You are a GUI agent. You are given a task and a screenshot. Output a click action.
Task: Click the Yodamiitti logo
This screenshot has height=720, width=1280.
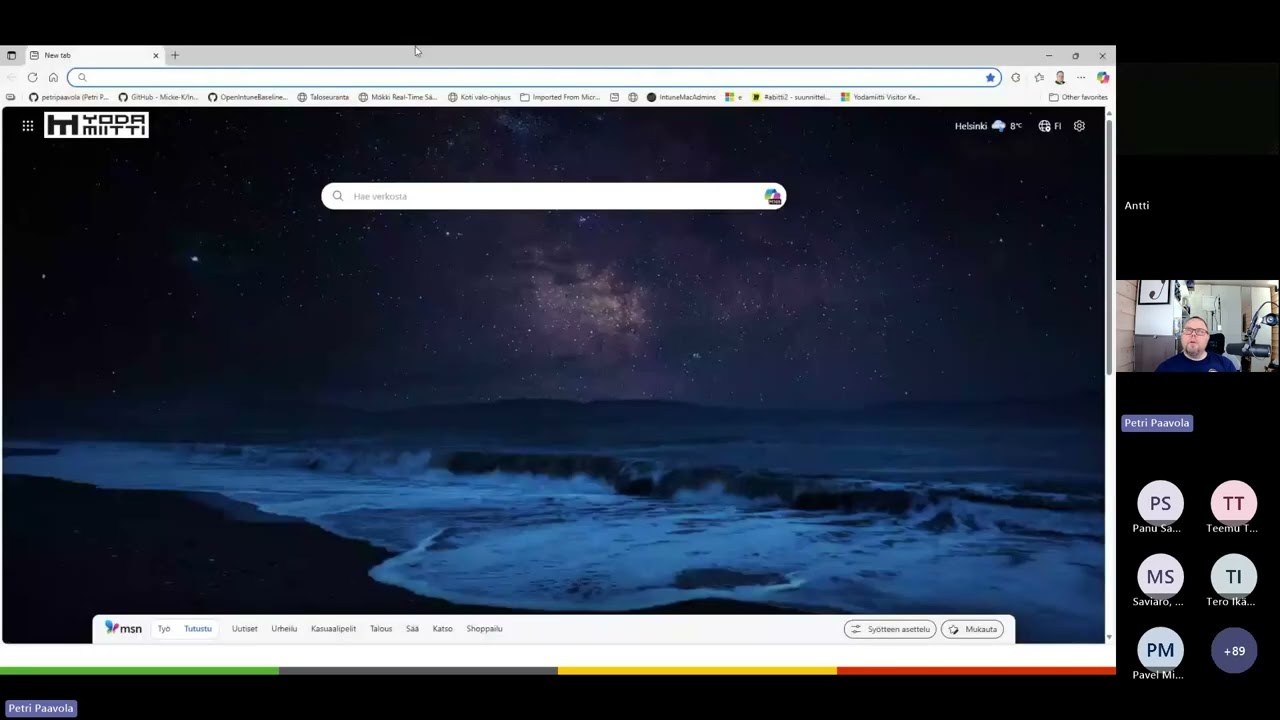tap(96, 125)
